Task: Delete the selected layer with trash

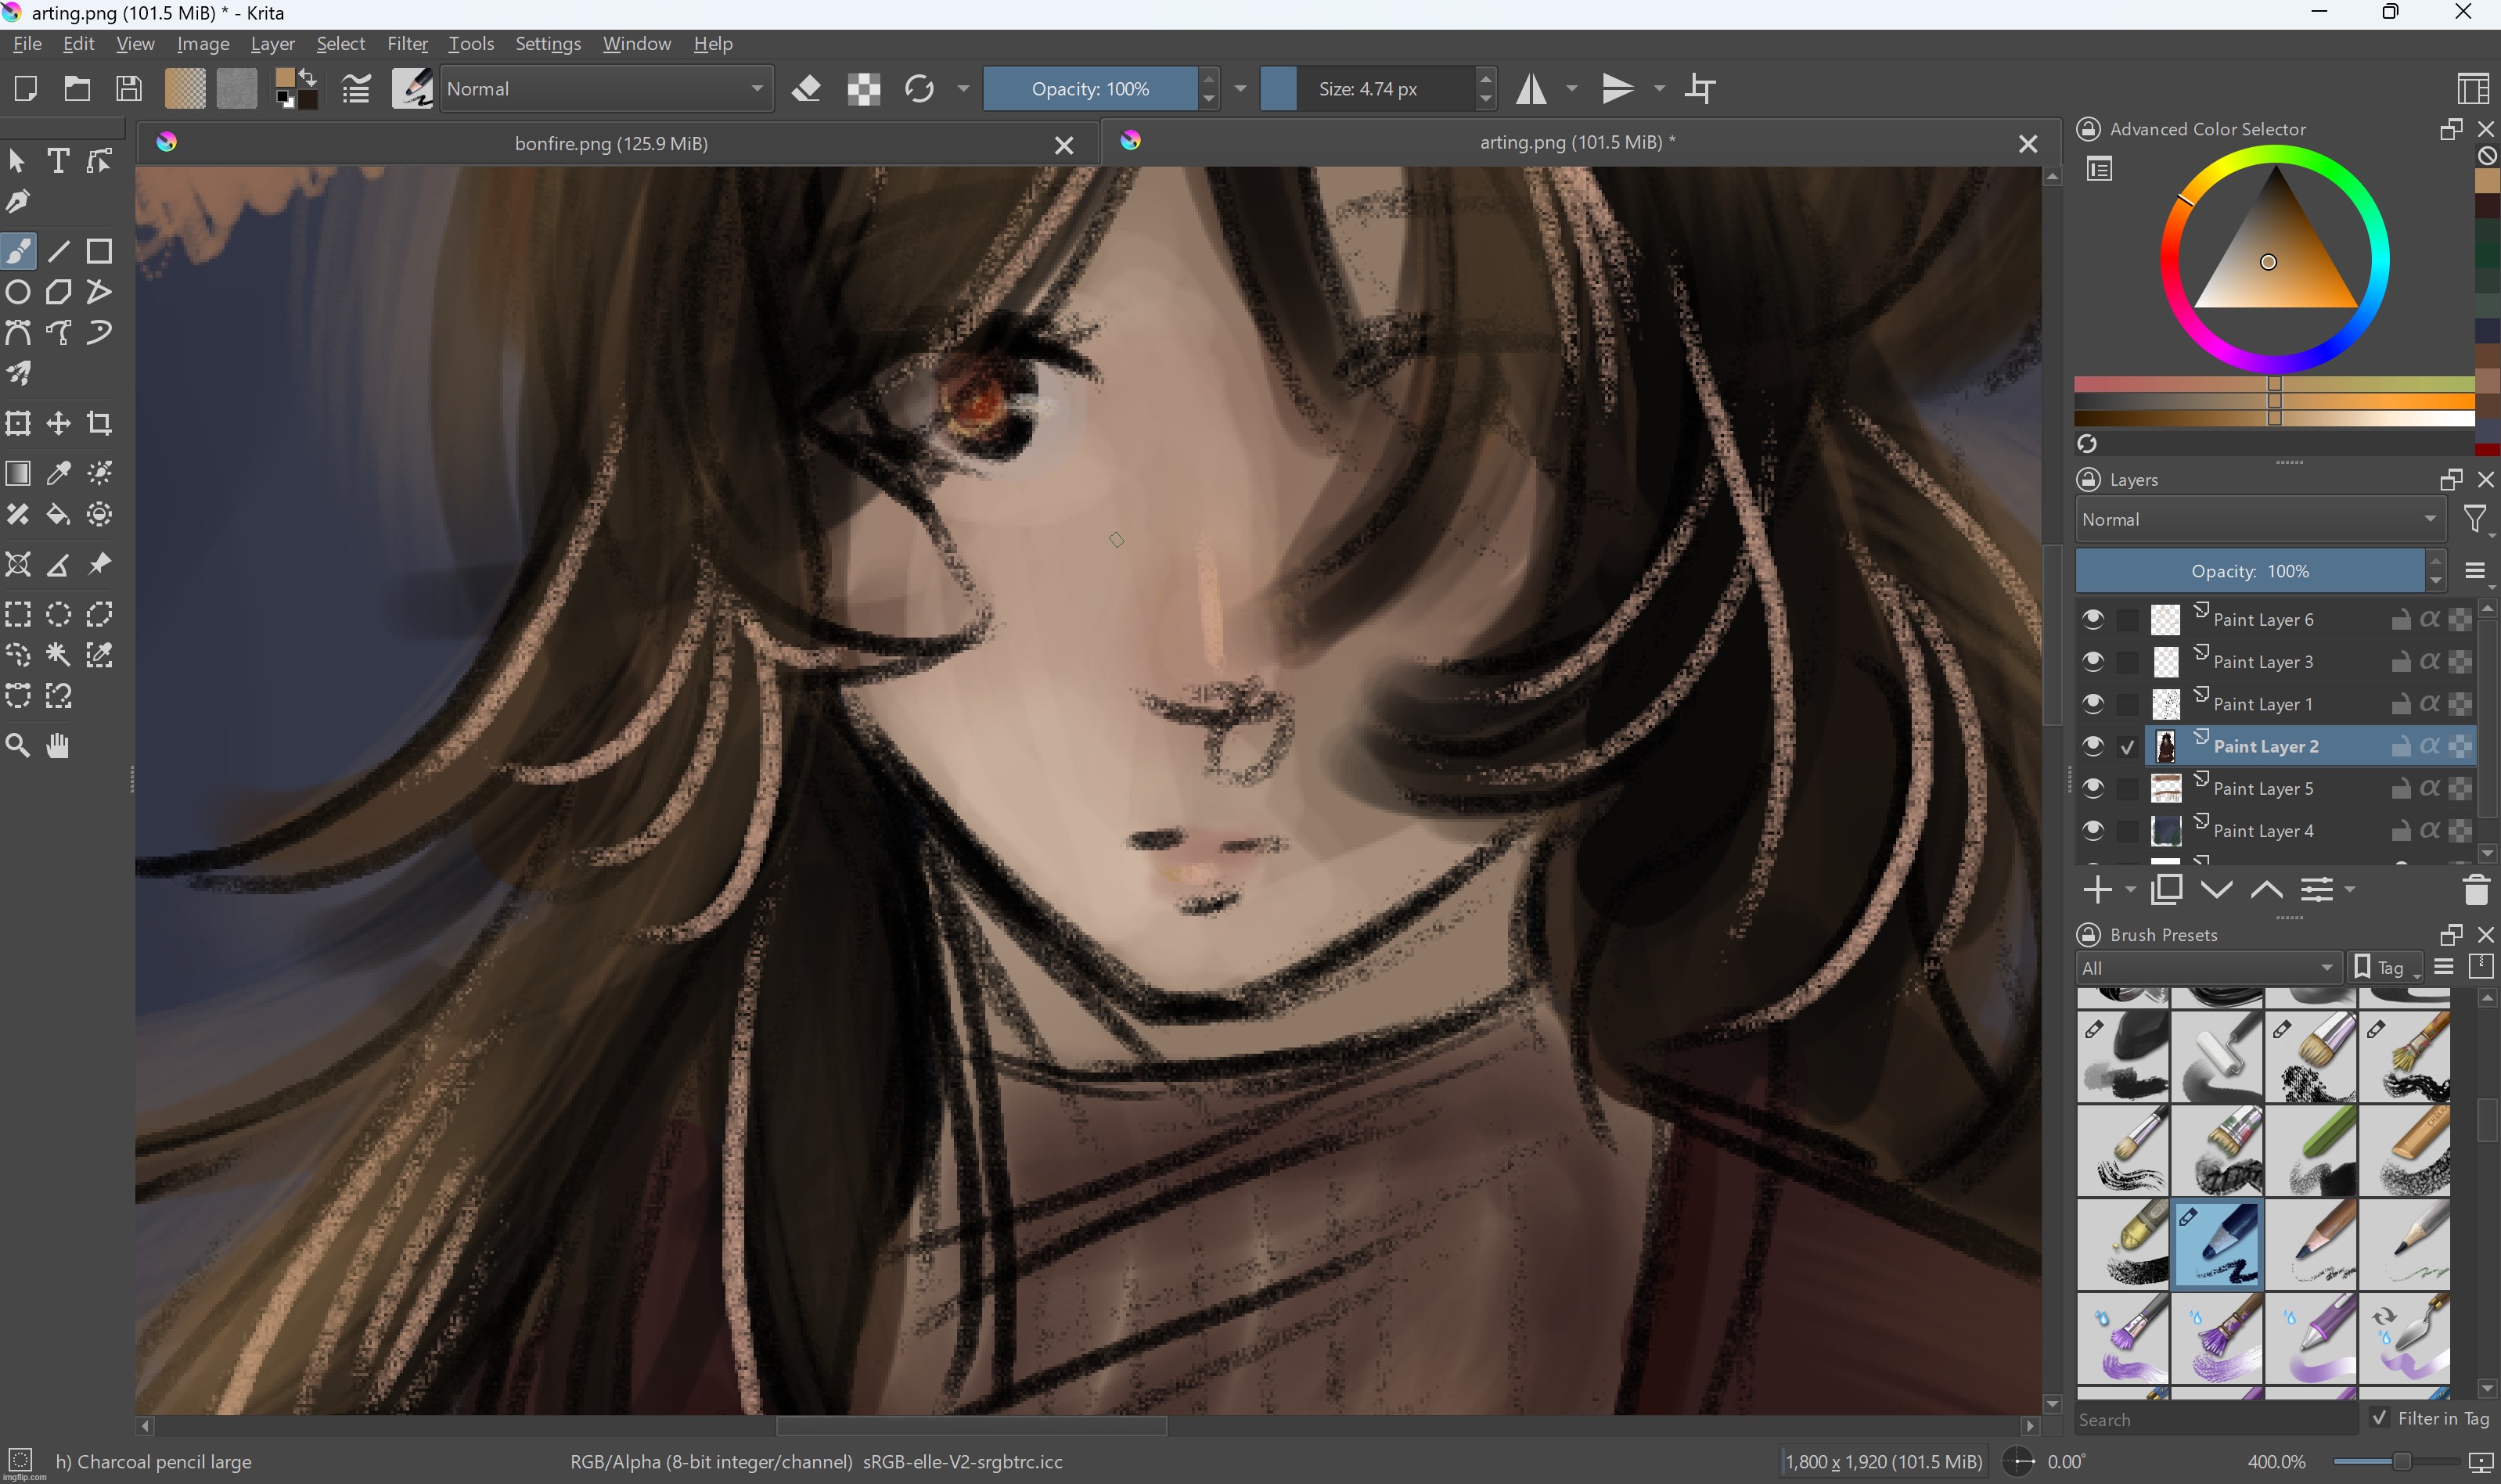Action: (x=2476, y=890)
